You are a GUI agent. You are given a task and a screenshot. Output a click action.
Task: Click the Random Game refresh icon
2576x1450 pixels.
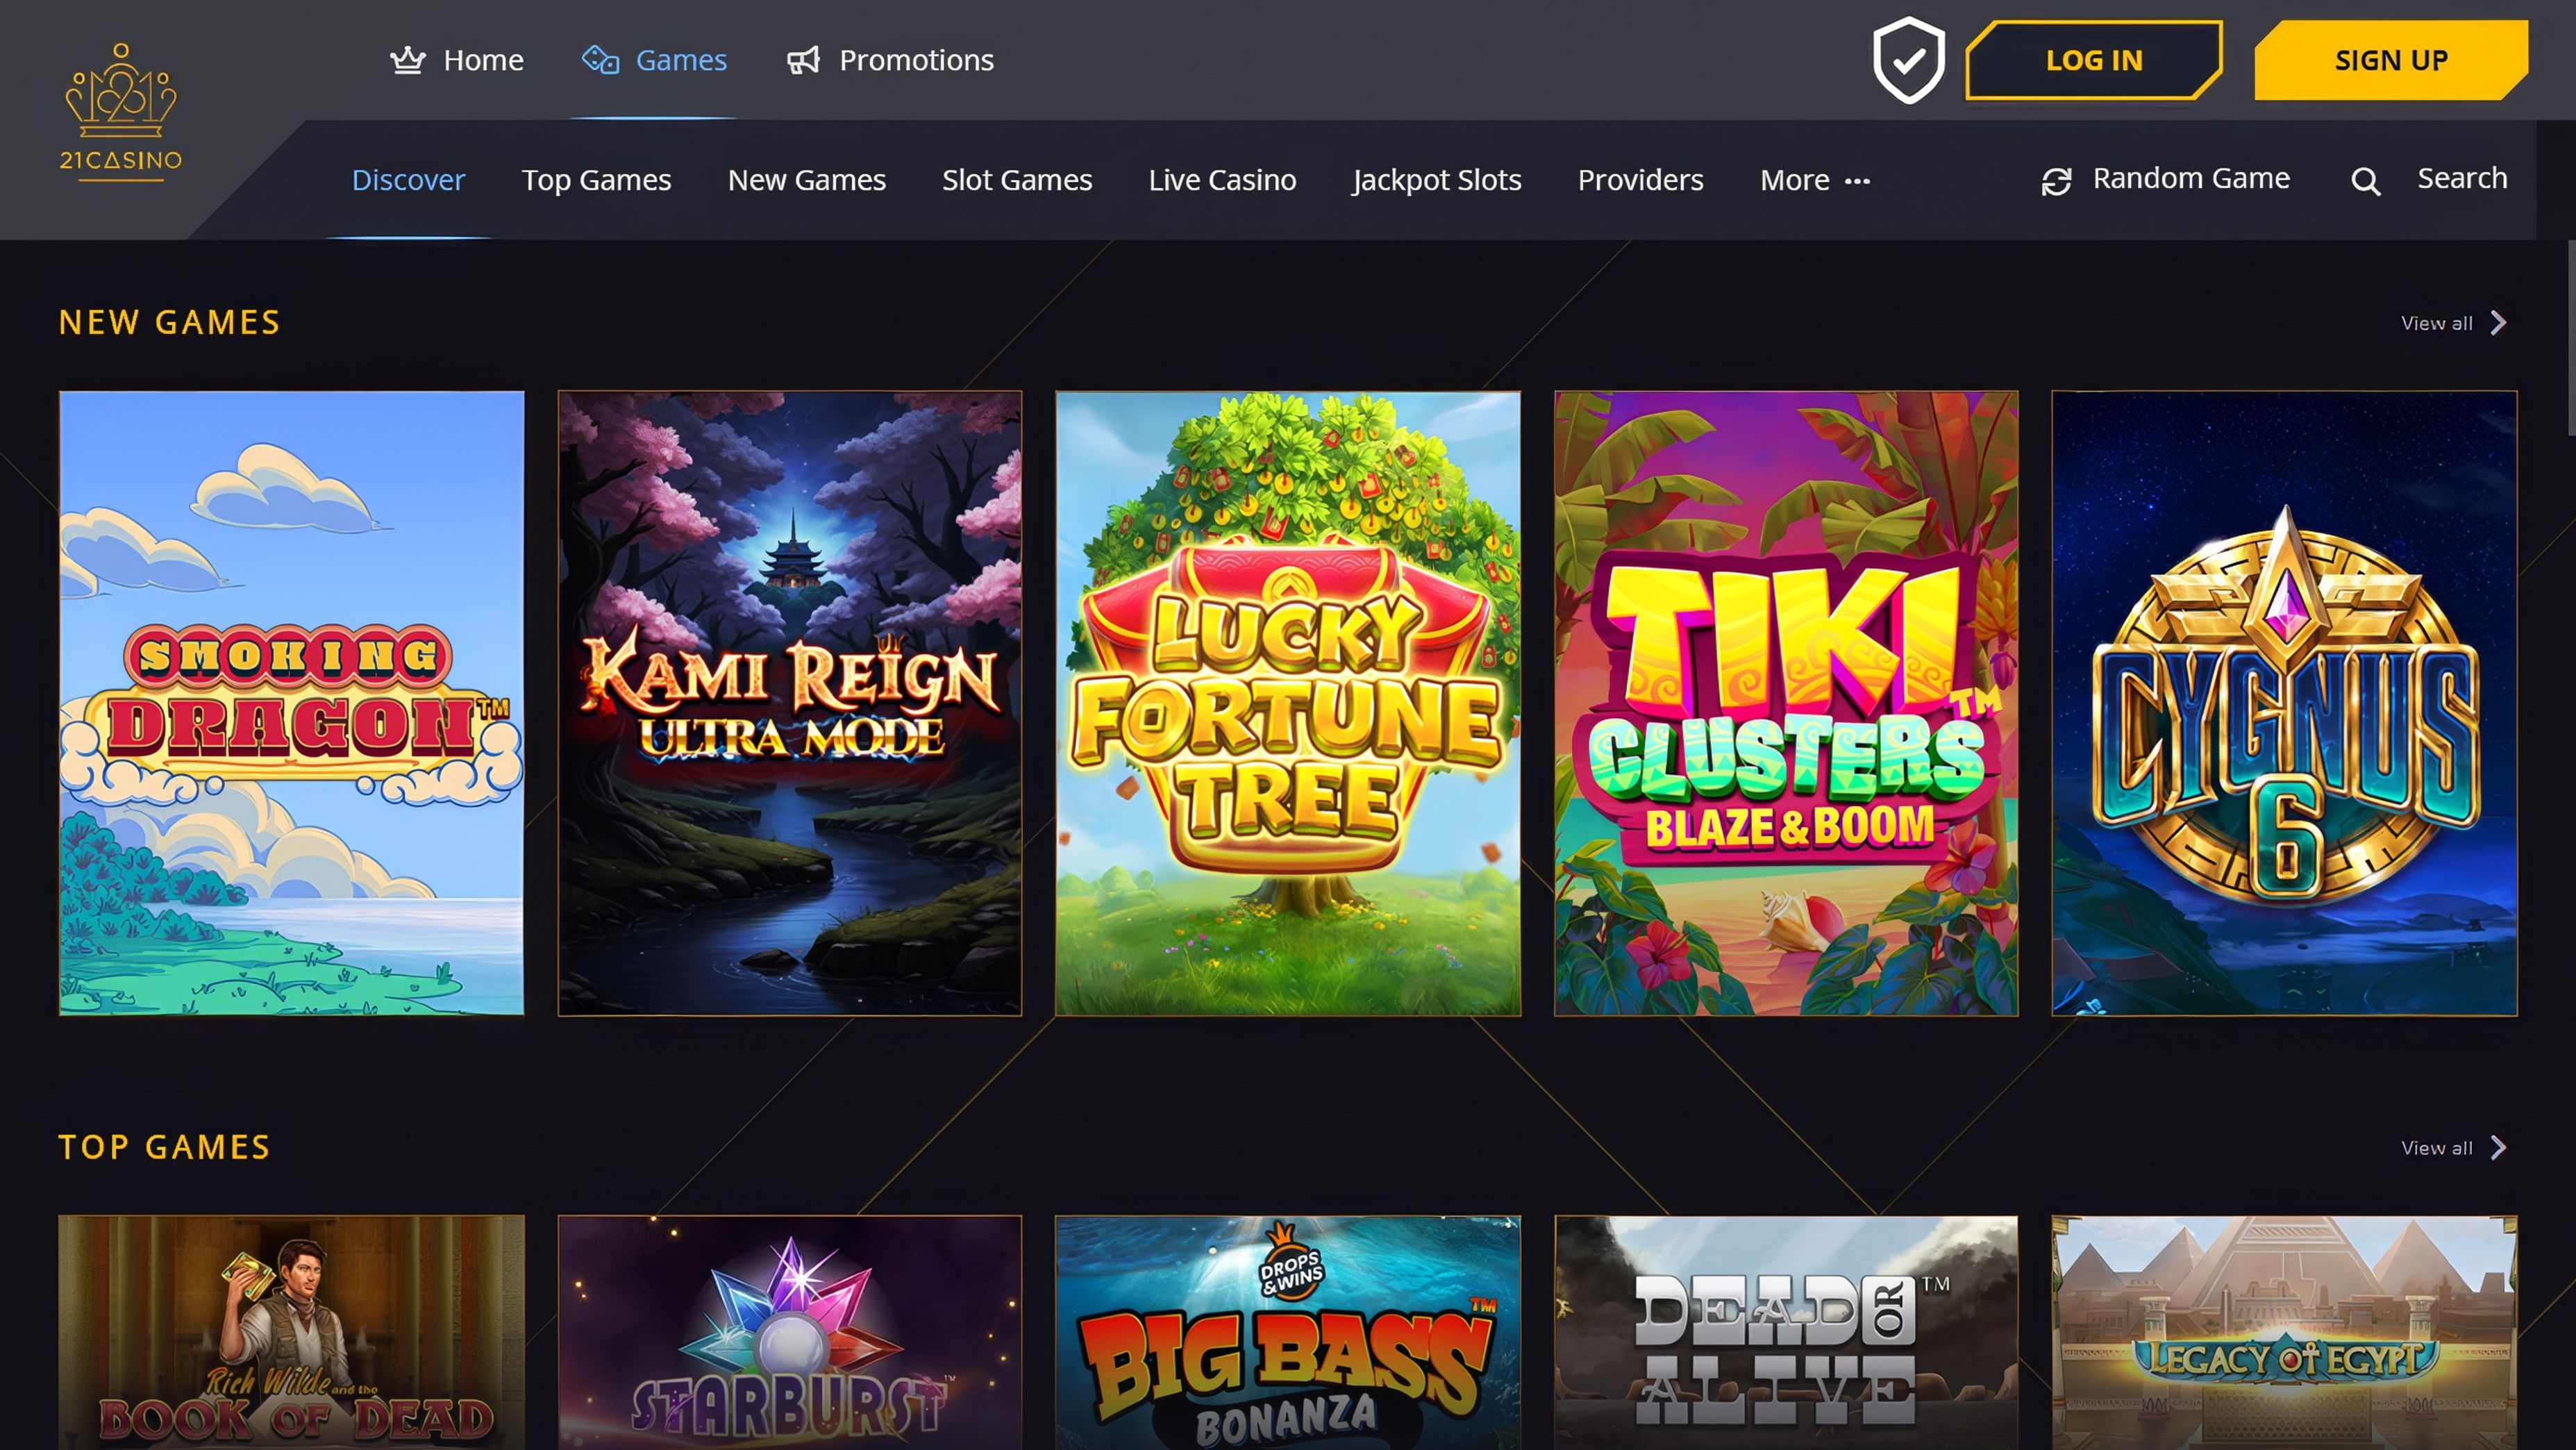pos(2056,181)
